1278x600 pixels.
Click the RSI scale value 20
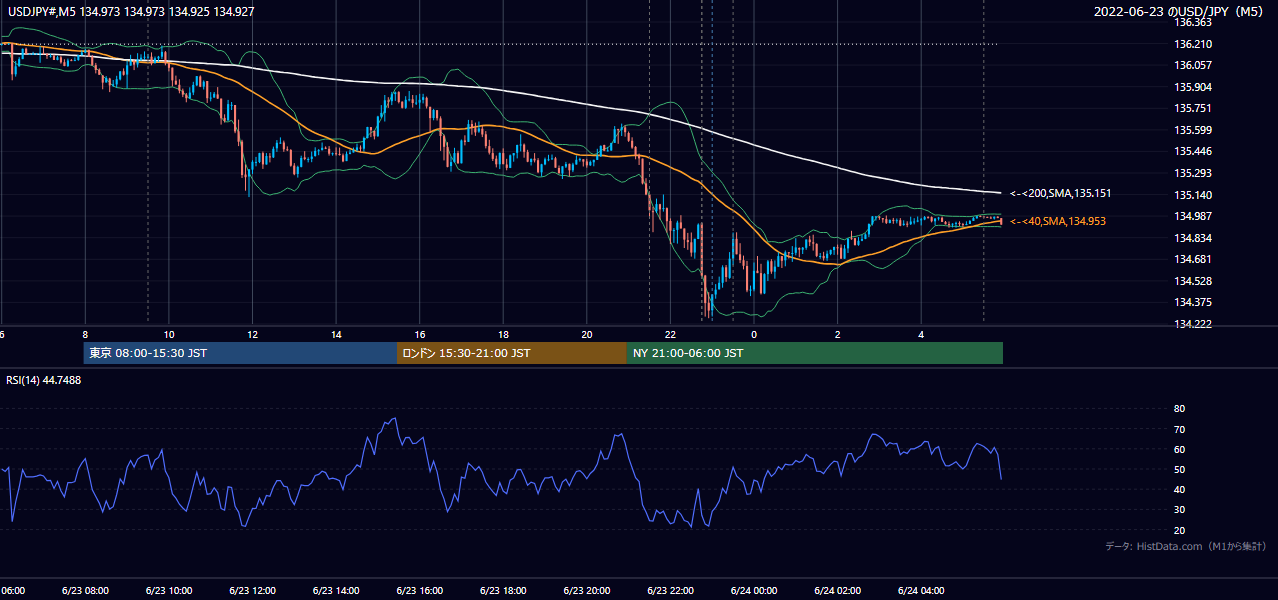(x=1179, y=530)
